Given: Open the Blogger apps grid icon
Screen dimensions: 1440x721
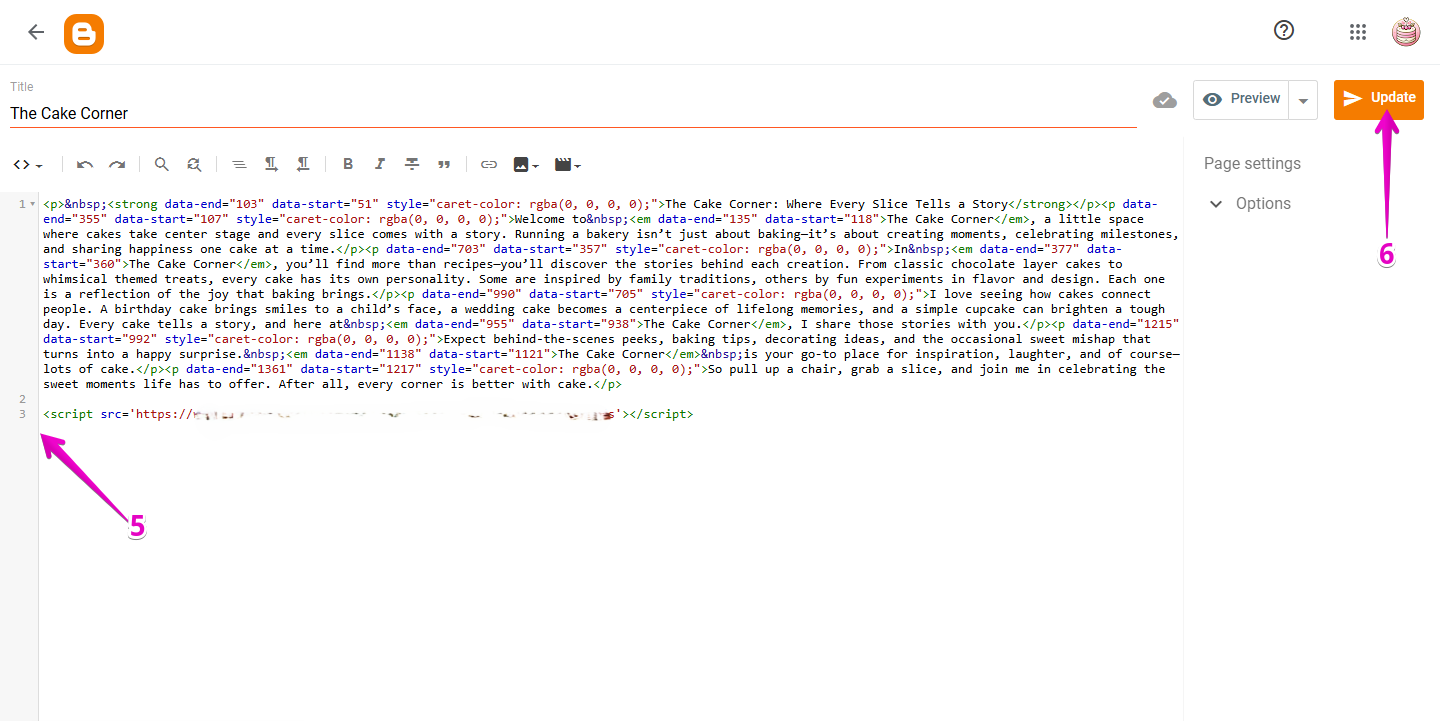Looking at the screenshot, I should coord(1358,31).
